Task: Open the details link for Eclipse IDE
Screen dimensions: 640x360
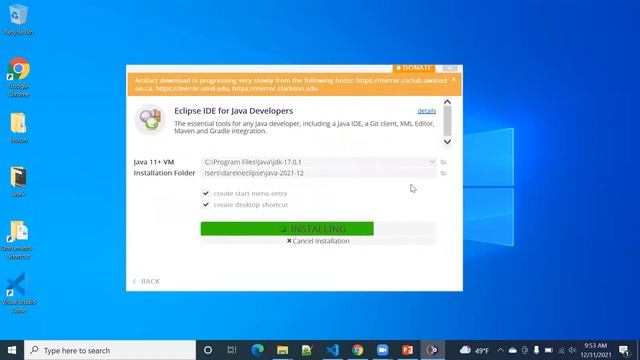Action: (427, 111)
